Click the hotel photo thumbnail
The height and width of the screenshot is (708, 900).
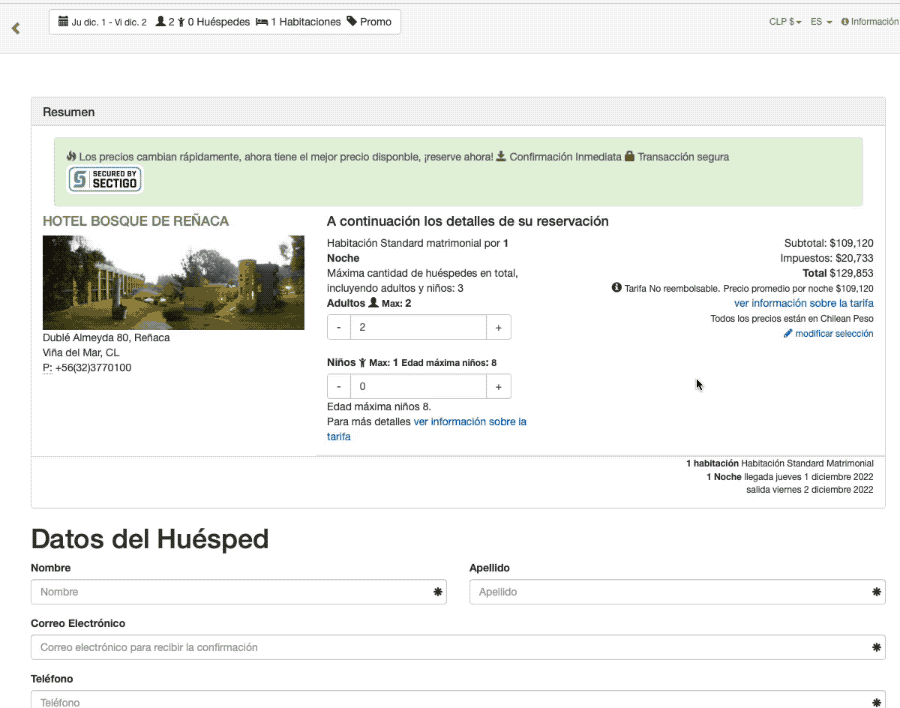[x=173, y=283]
